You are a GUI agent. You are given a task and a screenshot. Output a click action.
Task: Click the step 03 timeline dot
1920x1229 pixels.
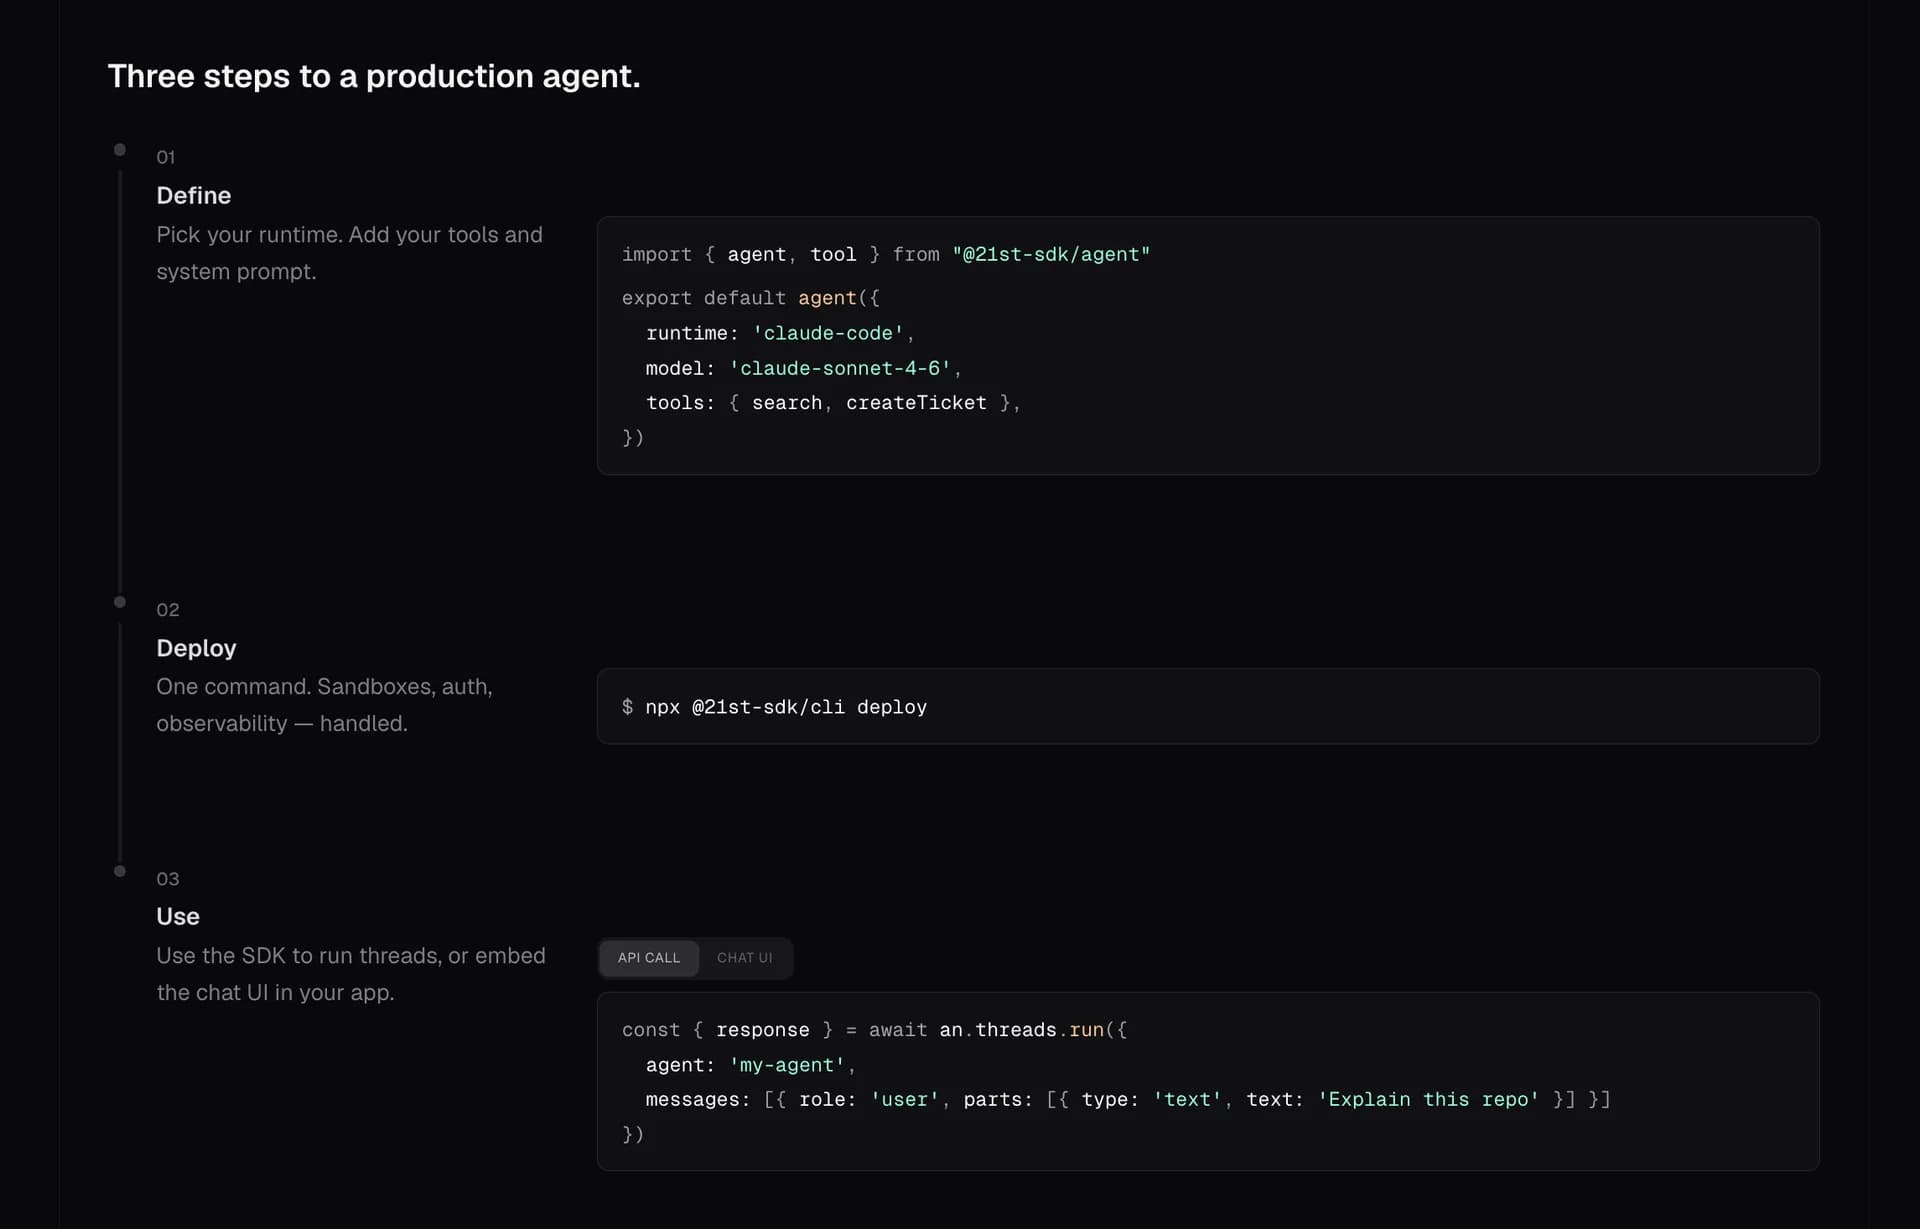click(x=119, y=871)
